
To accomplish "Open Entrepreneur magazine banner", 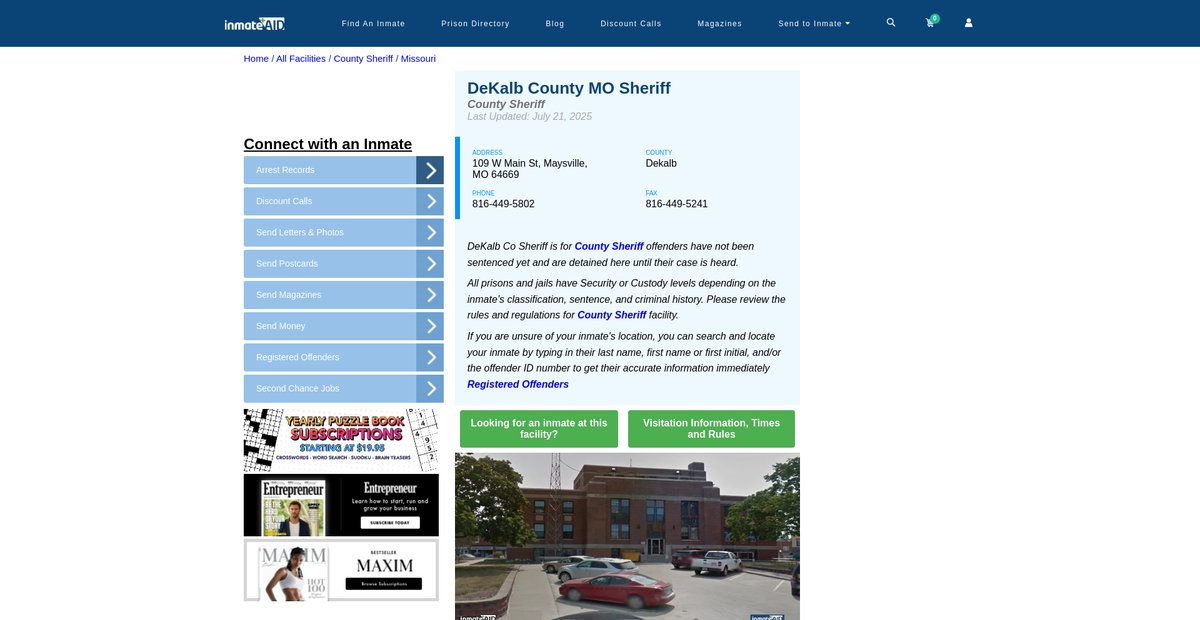I will [x=341, y=505].
